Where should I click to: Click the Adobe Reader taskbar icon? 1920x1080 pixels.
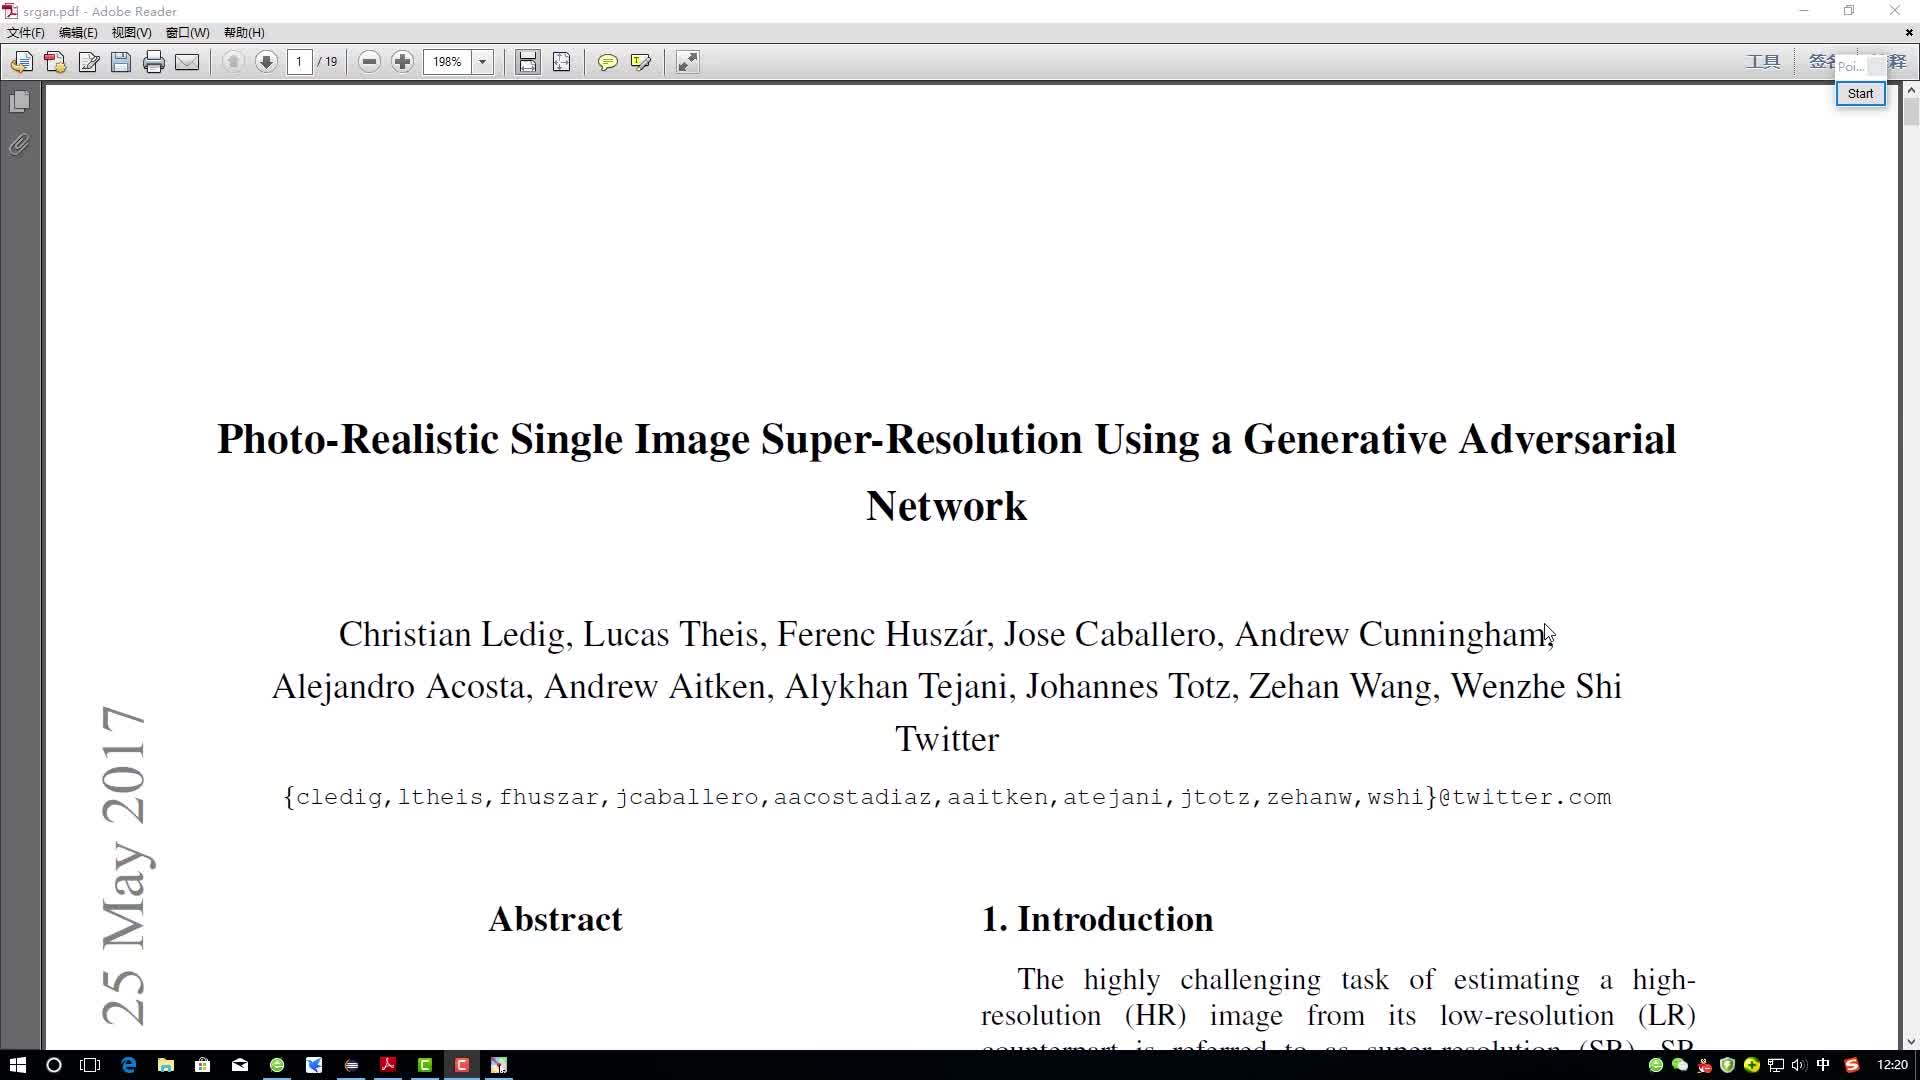click(x=388, y=1064)
